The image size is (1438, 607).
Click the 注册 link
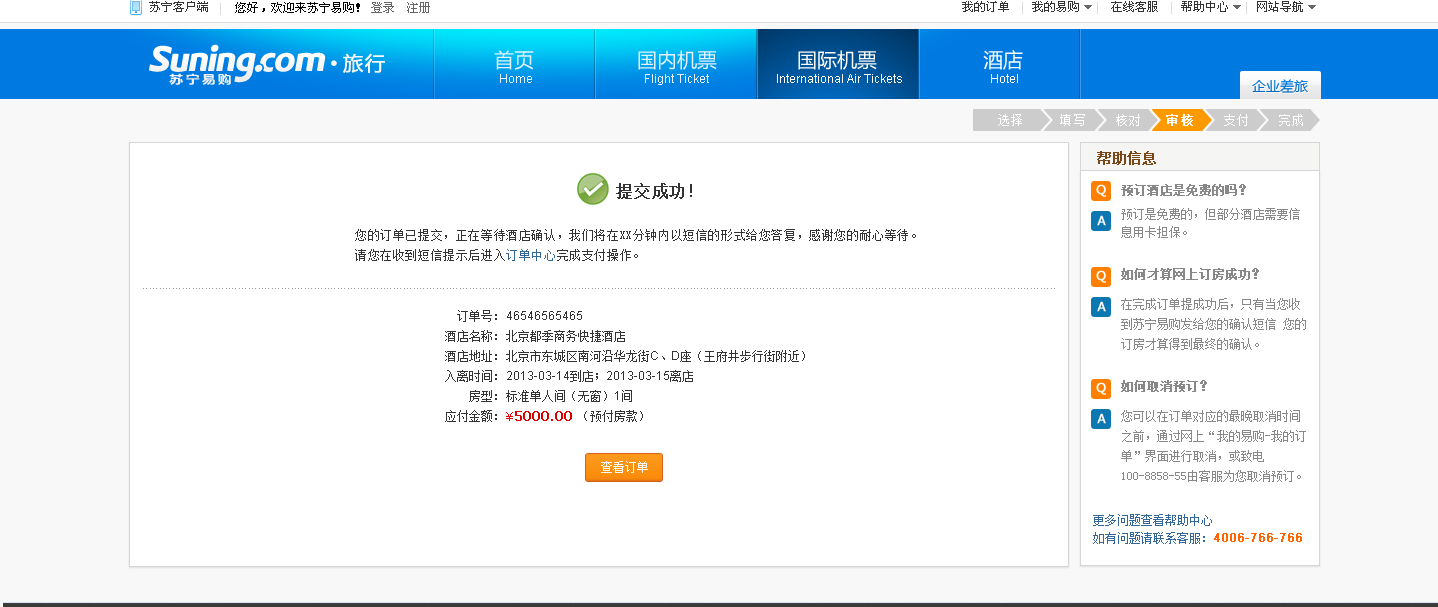[418, 7]
